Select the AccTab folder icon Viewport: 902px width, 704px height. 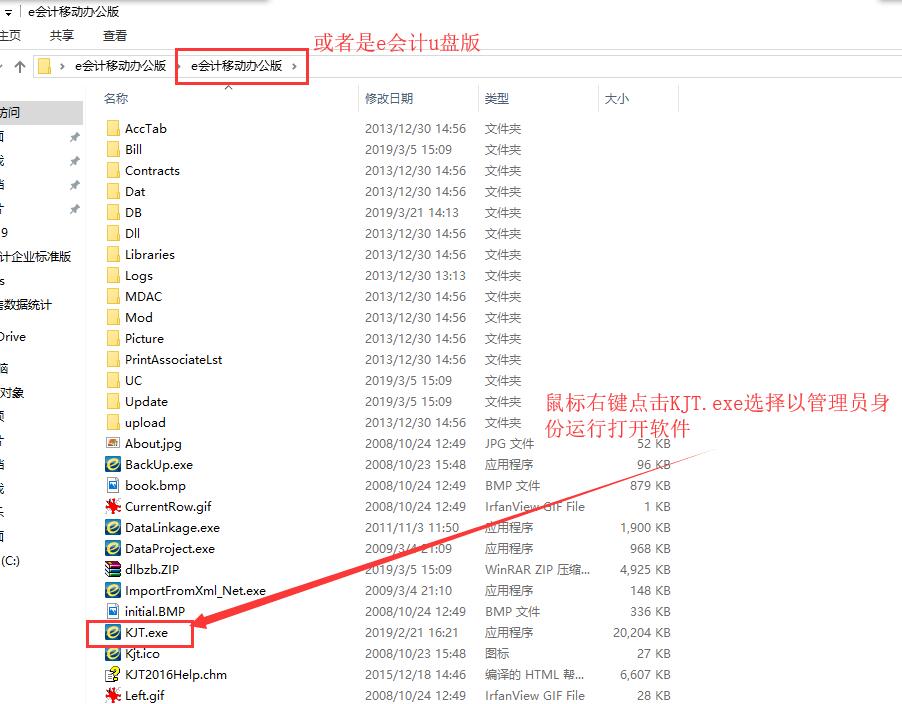point(113,128)
